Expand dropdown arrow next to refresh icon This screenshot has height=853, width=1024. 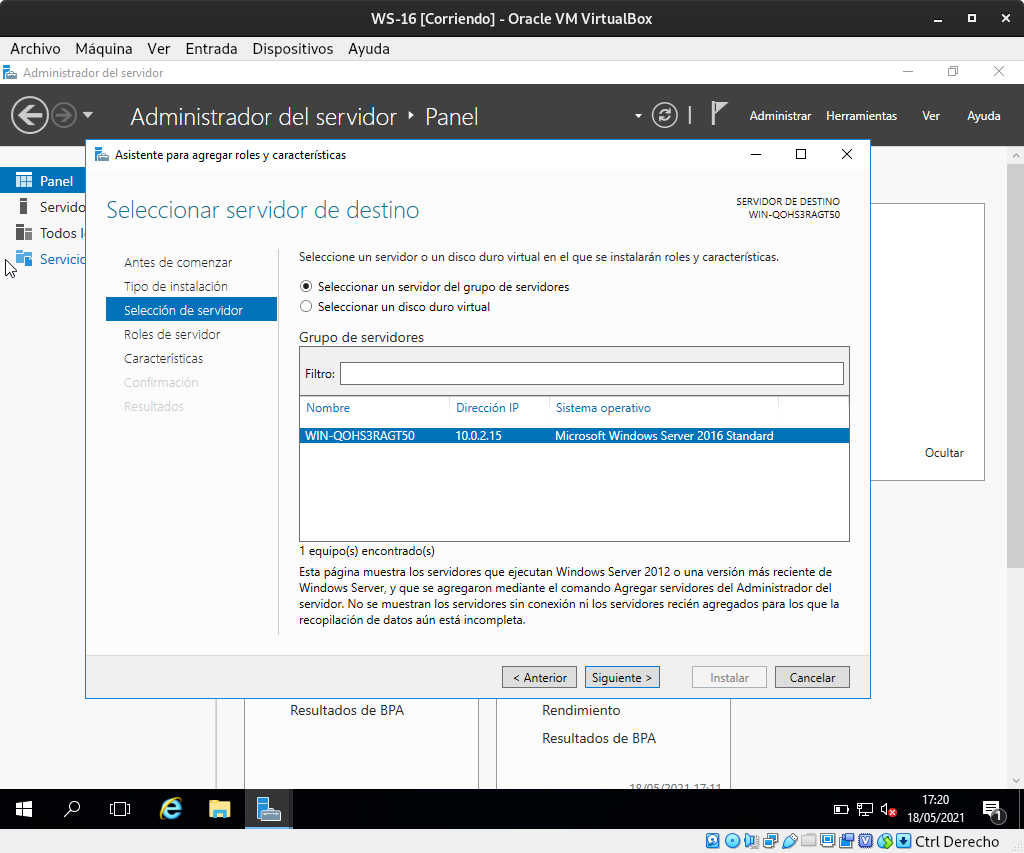pyautogui.click(x=639, y=116)
